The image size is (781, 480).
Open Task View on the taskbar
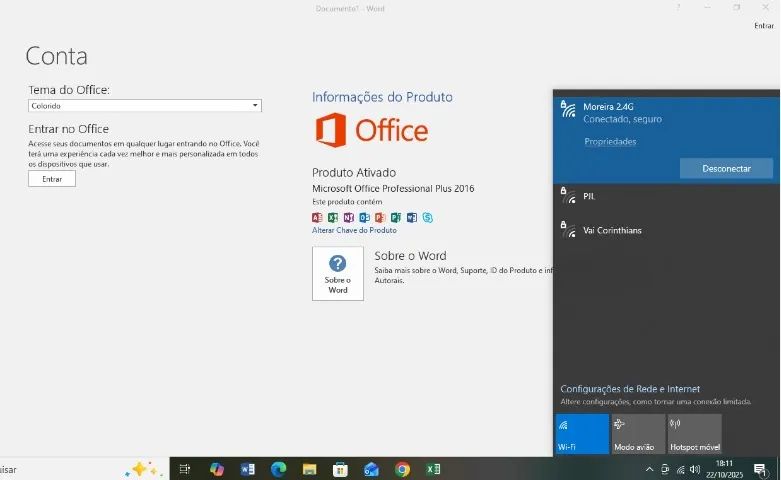click(x=185, y=469)
